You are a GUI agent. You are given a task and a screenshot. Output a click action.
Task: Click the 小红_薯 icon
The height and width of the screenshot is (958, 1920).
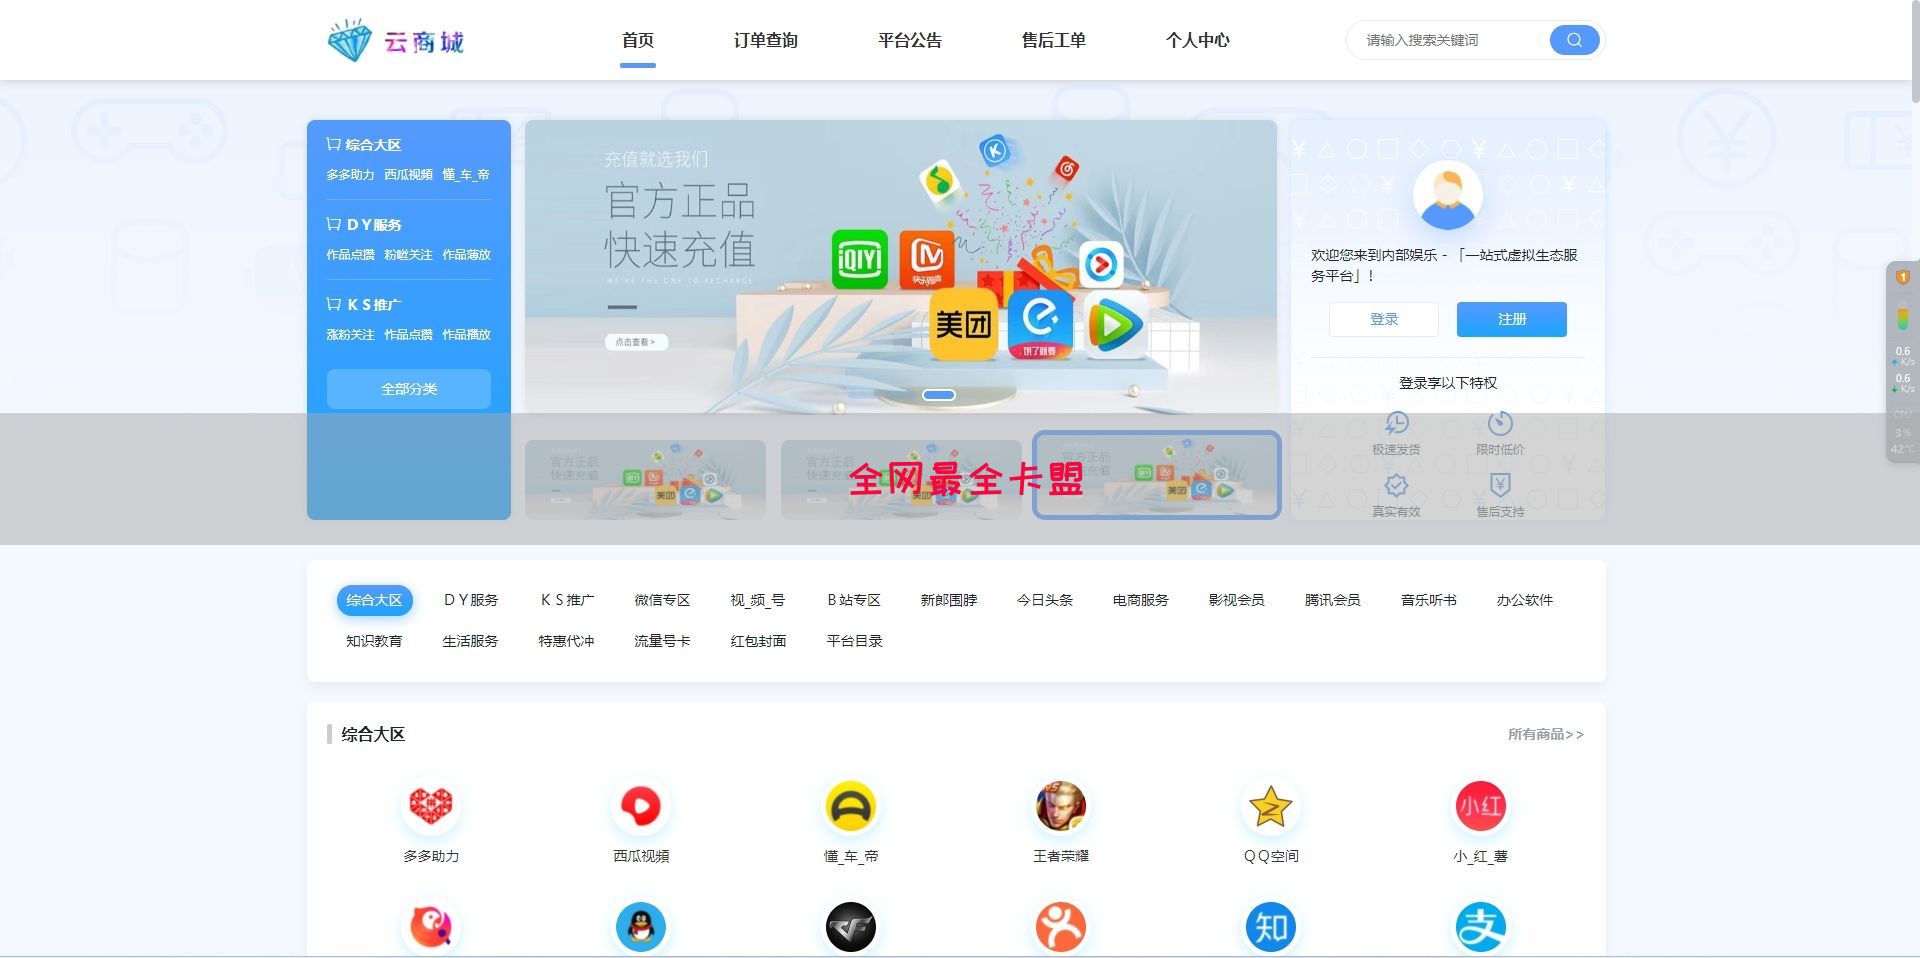(1481, 806)
